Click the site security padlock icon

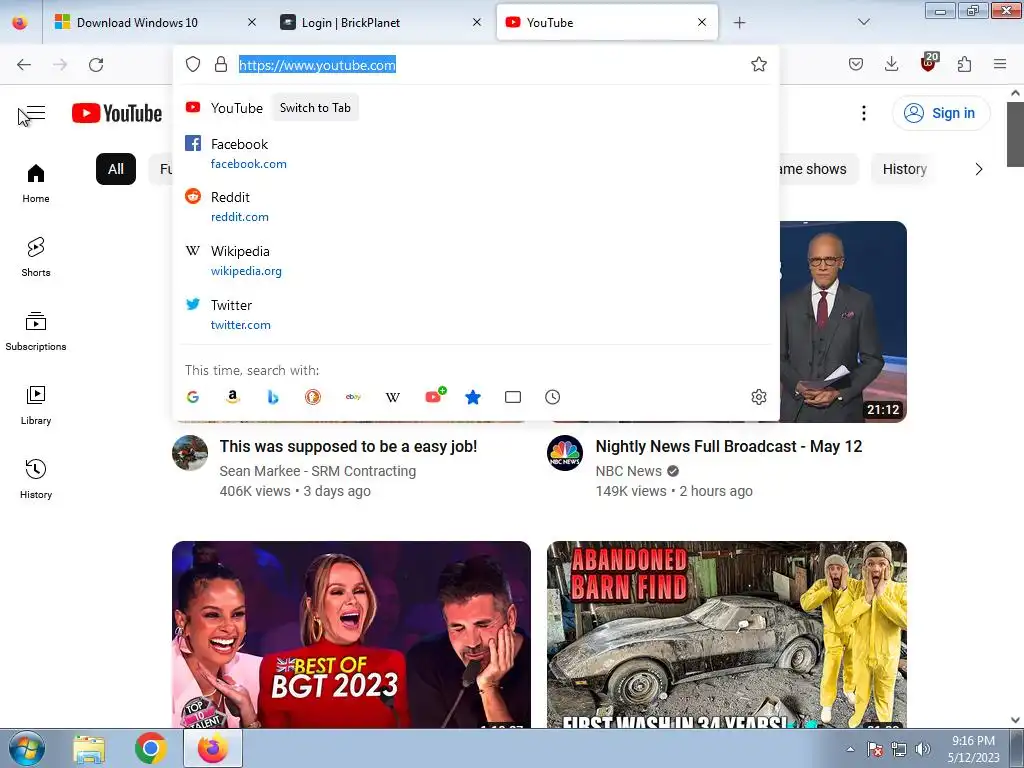coord(221,64)
